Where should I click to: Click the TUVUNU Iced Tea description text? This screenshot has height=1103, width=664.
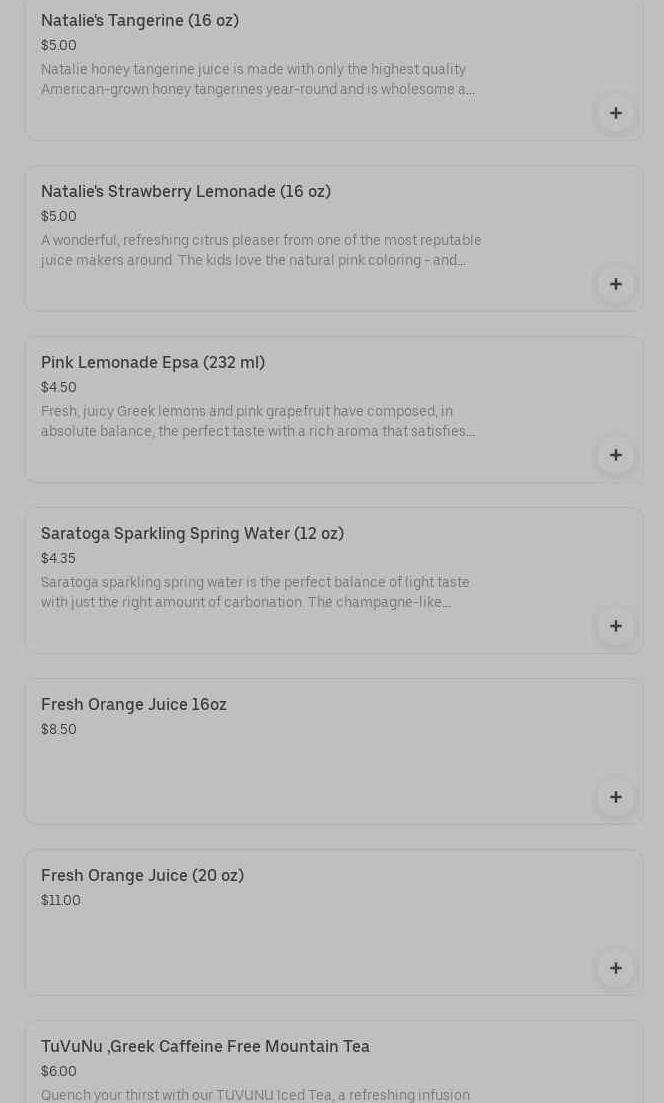pos(255,1094)
